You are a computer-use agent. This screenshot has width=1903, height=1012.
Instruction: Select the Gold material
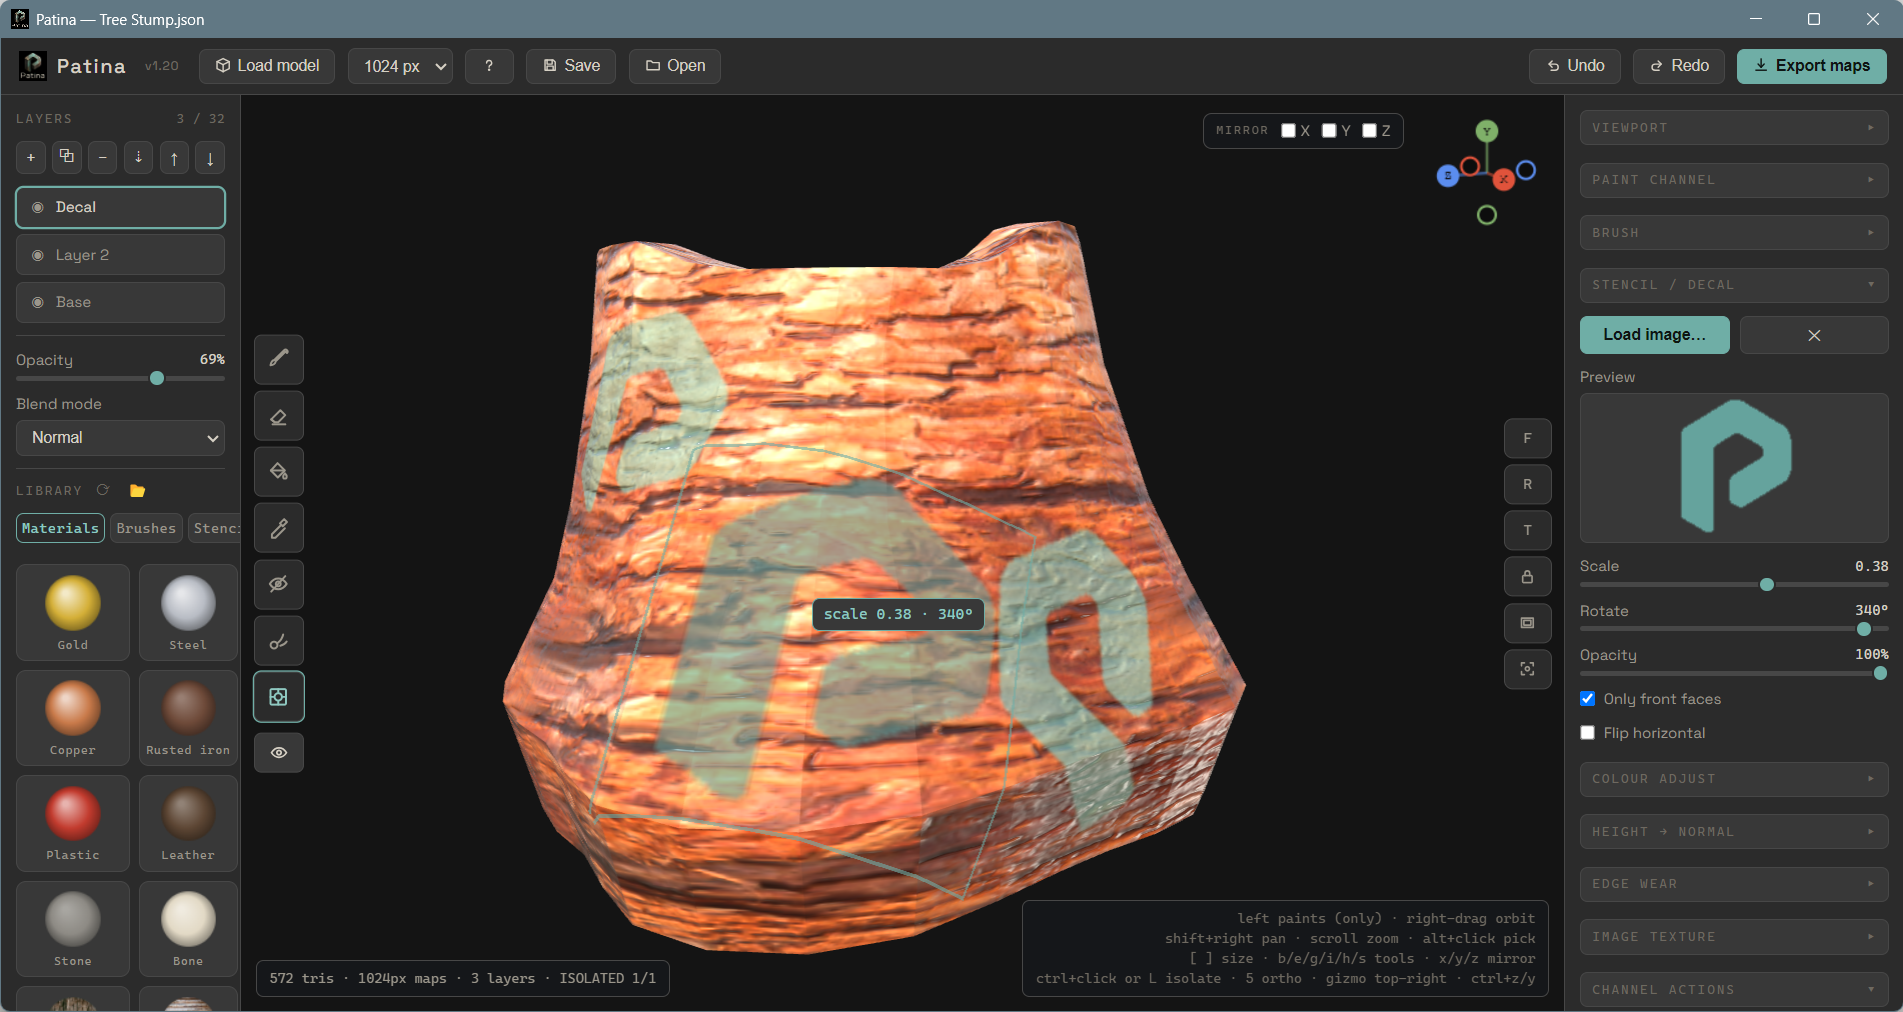pos(73,612)
